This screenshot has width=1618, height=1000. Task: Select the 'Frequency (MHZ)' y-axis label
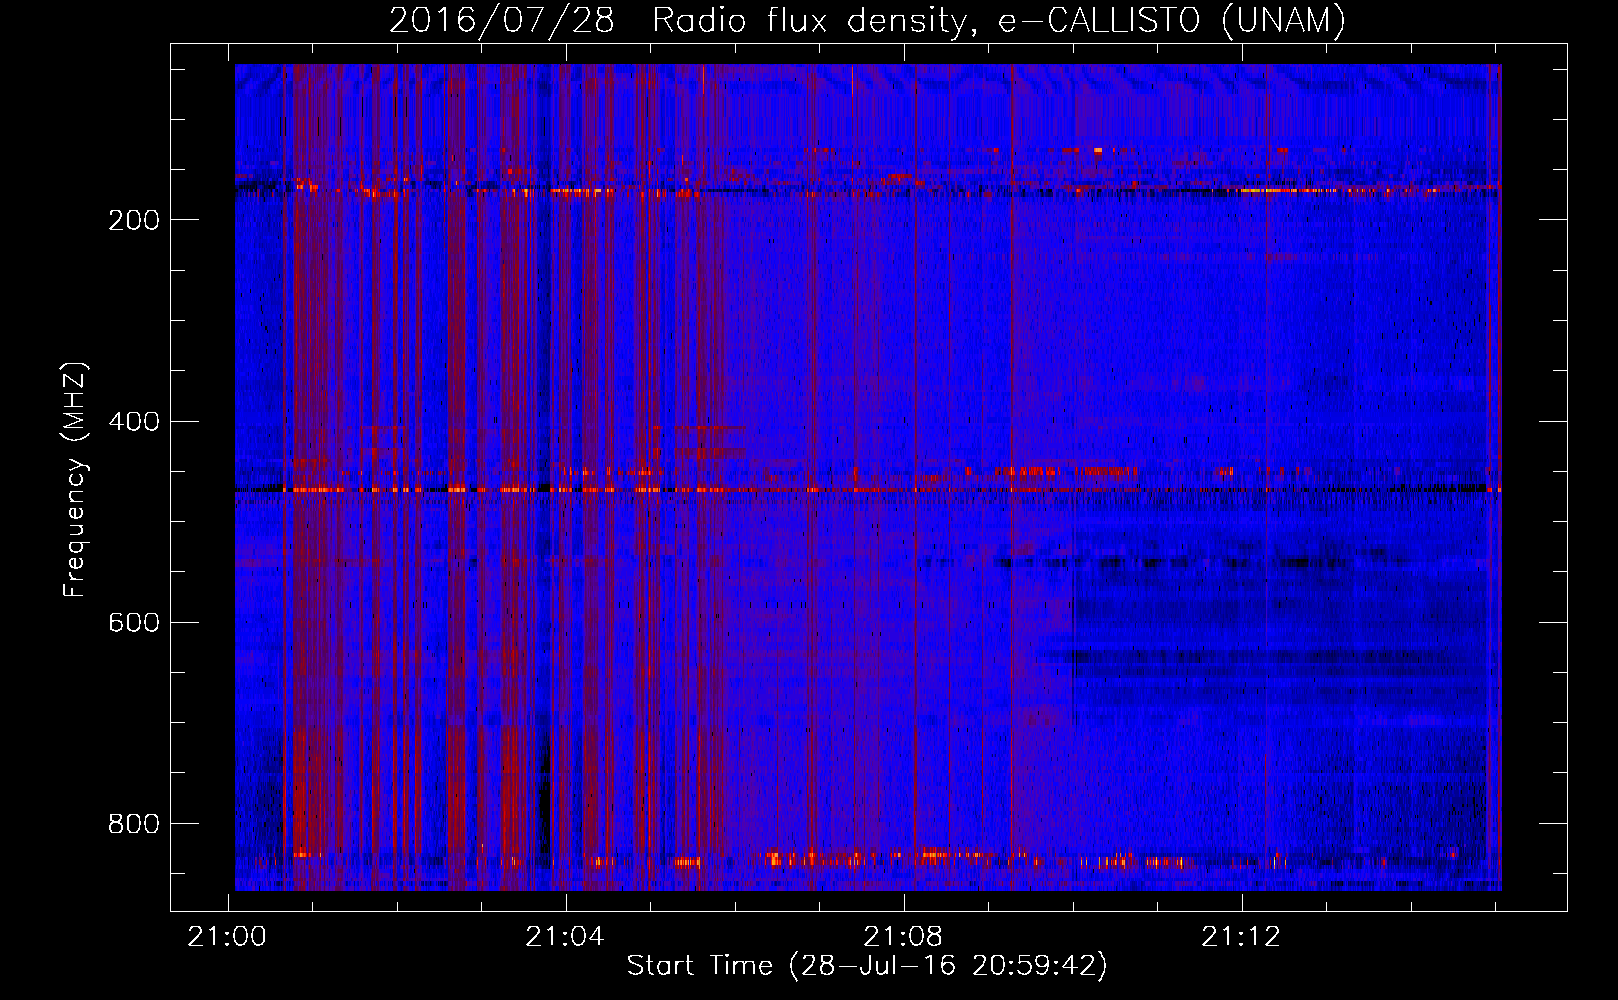pyautogui.click(x=75, y=479)
